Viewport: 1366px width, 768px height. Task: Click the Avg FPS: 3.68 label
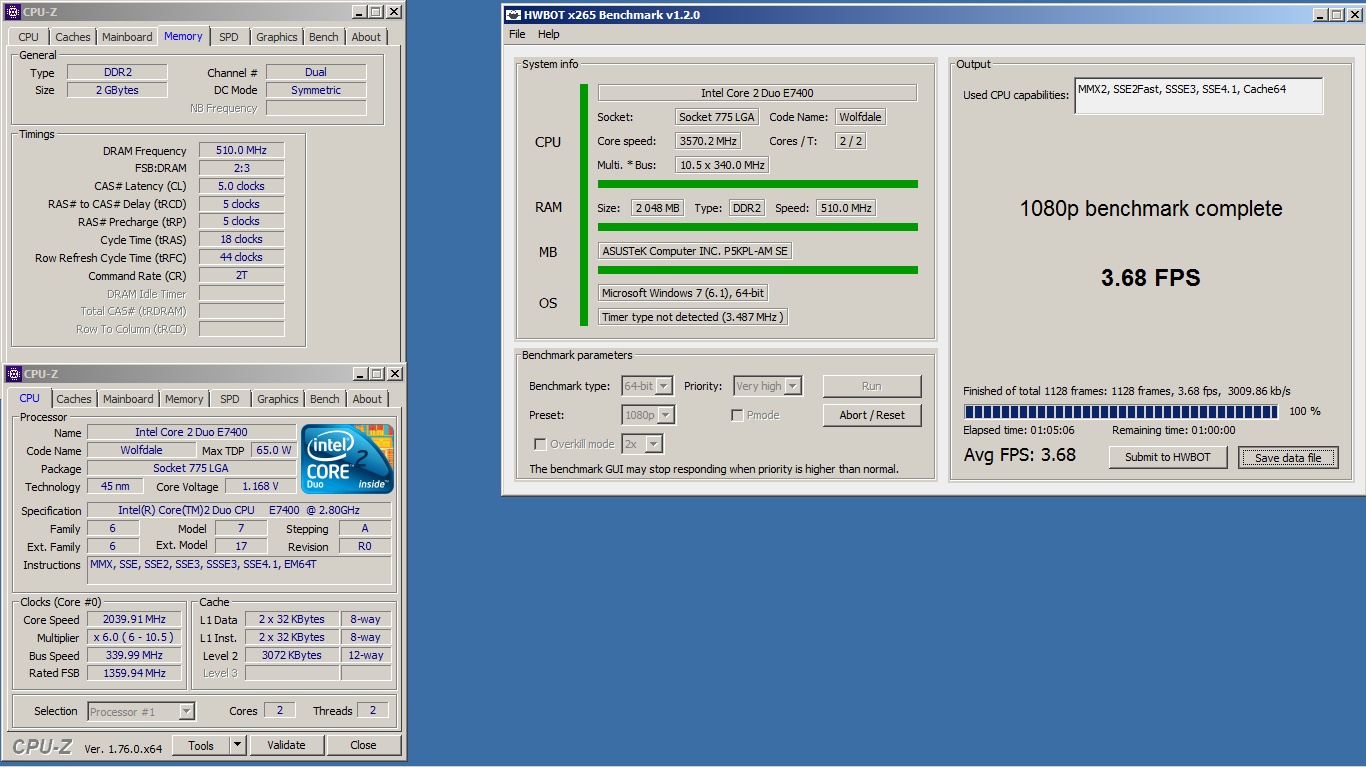(1020, 455)
